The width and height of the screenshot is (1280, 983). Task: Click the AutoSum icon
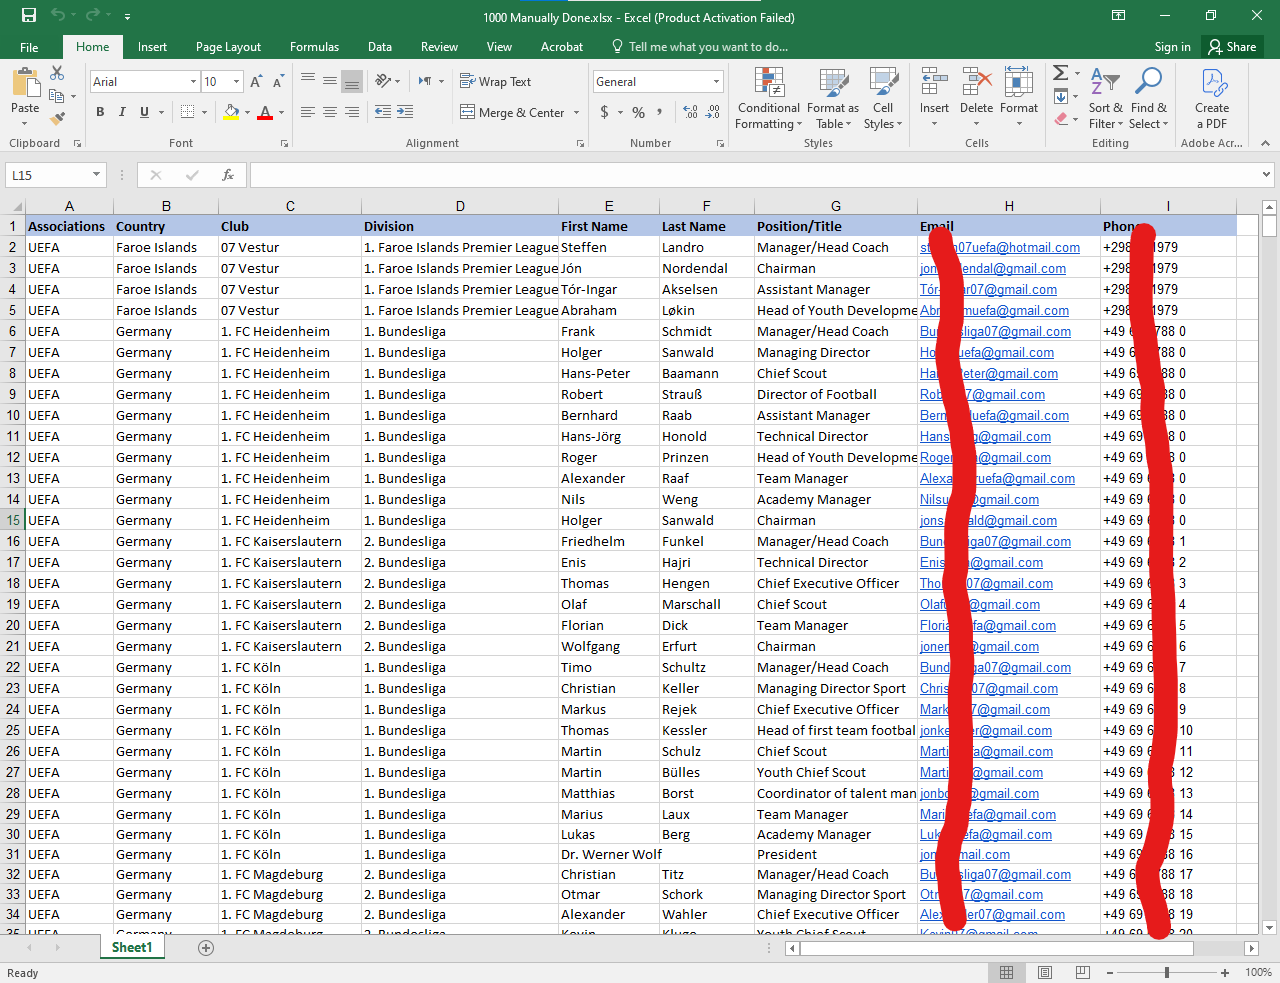pos(1060,72)
